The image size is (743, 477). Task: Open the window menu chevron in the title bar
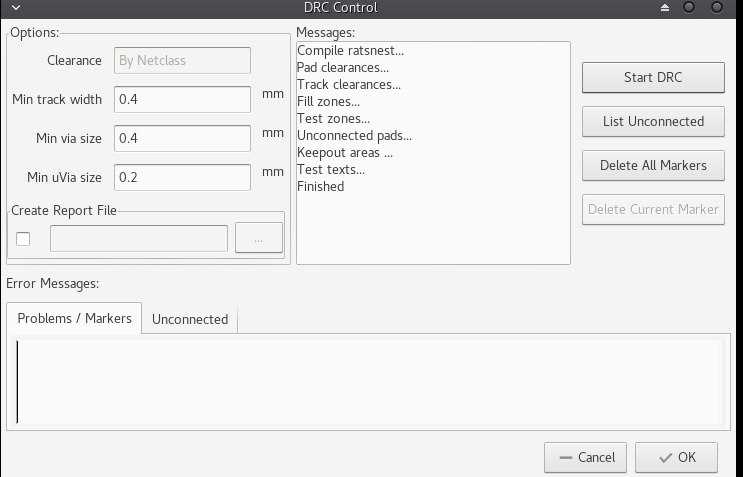16,8
